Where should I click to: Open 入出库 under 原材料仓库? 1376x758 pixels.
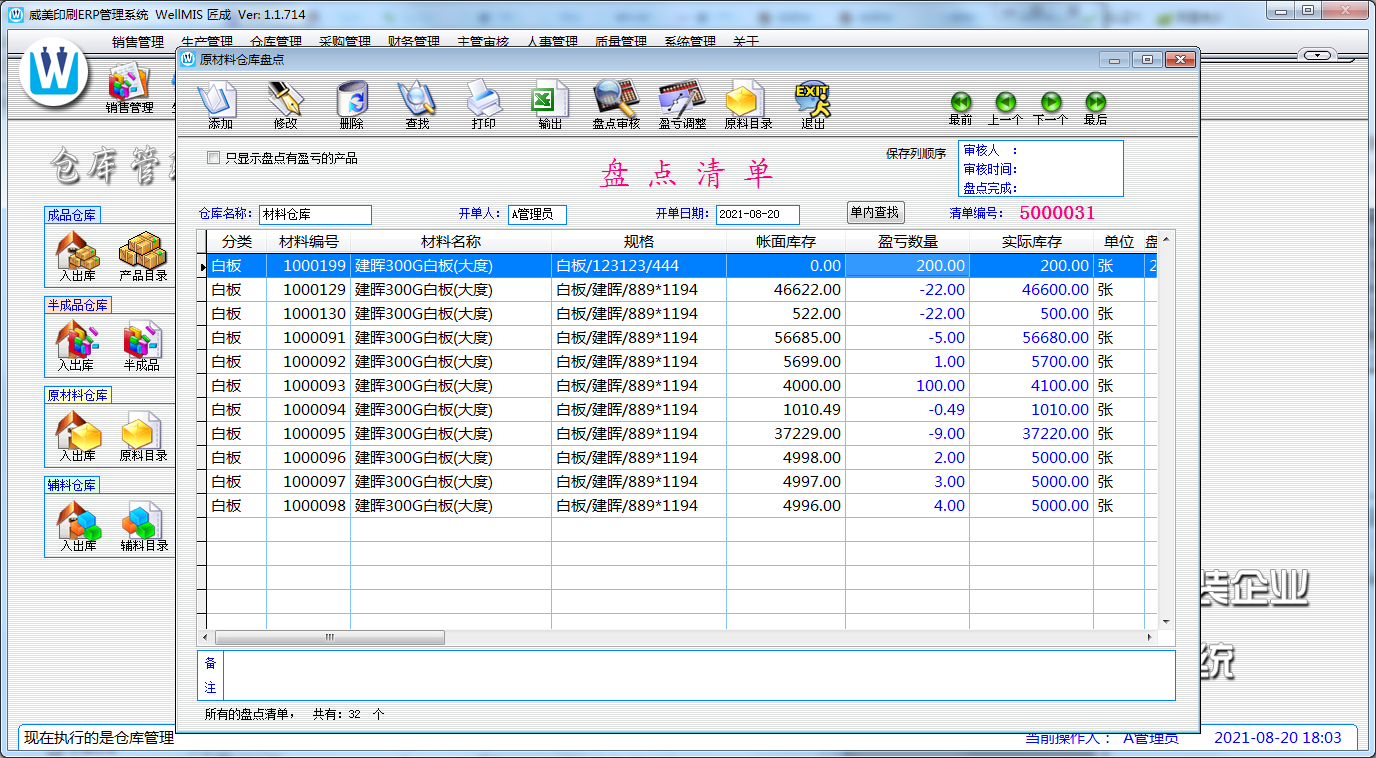coord(77,437)
